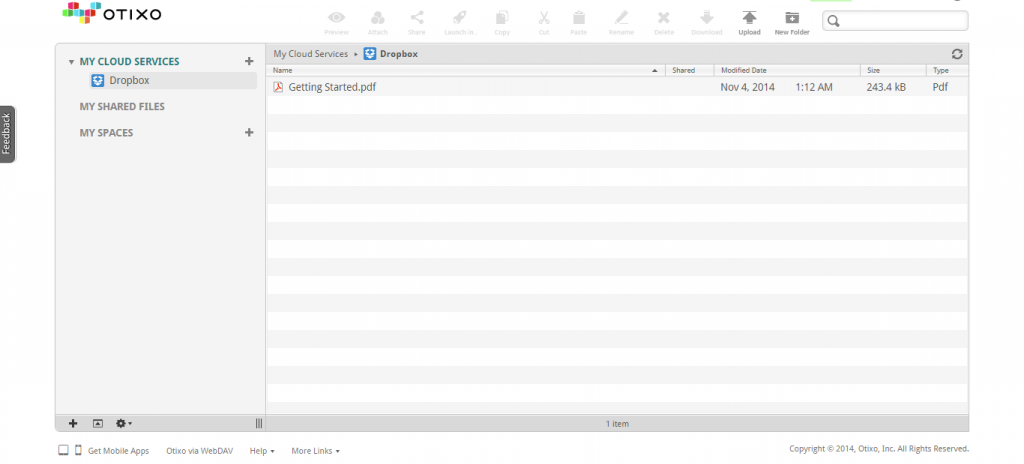Viewport: 1024px width, 464px height.
Task: Add a new space with plus
Action: point(249,132)
